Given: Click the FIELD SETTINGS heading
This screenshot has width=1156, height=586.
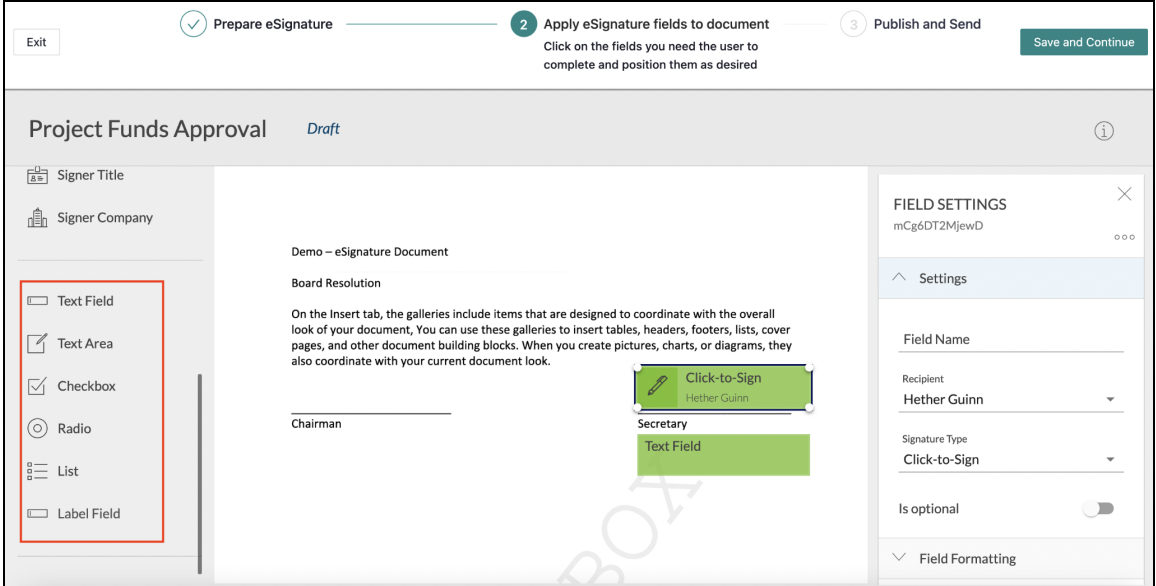Looking at the screenshot, I should [x=950, y=204].
